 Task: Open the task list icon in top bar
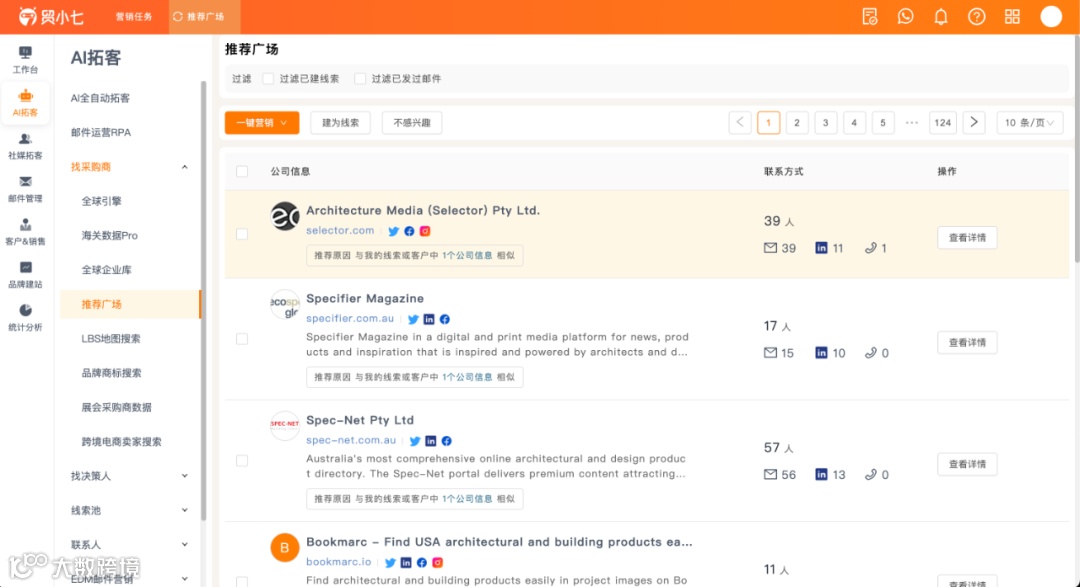870,17
